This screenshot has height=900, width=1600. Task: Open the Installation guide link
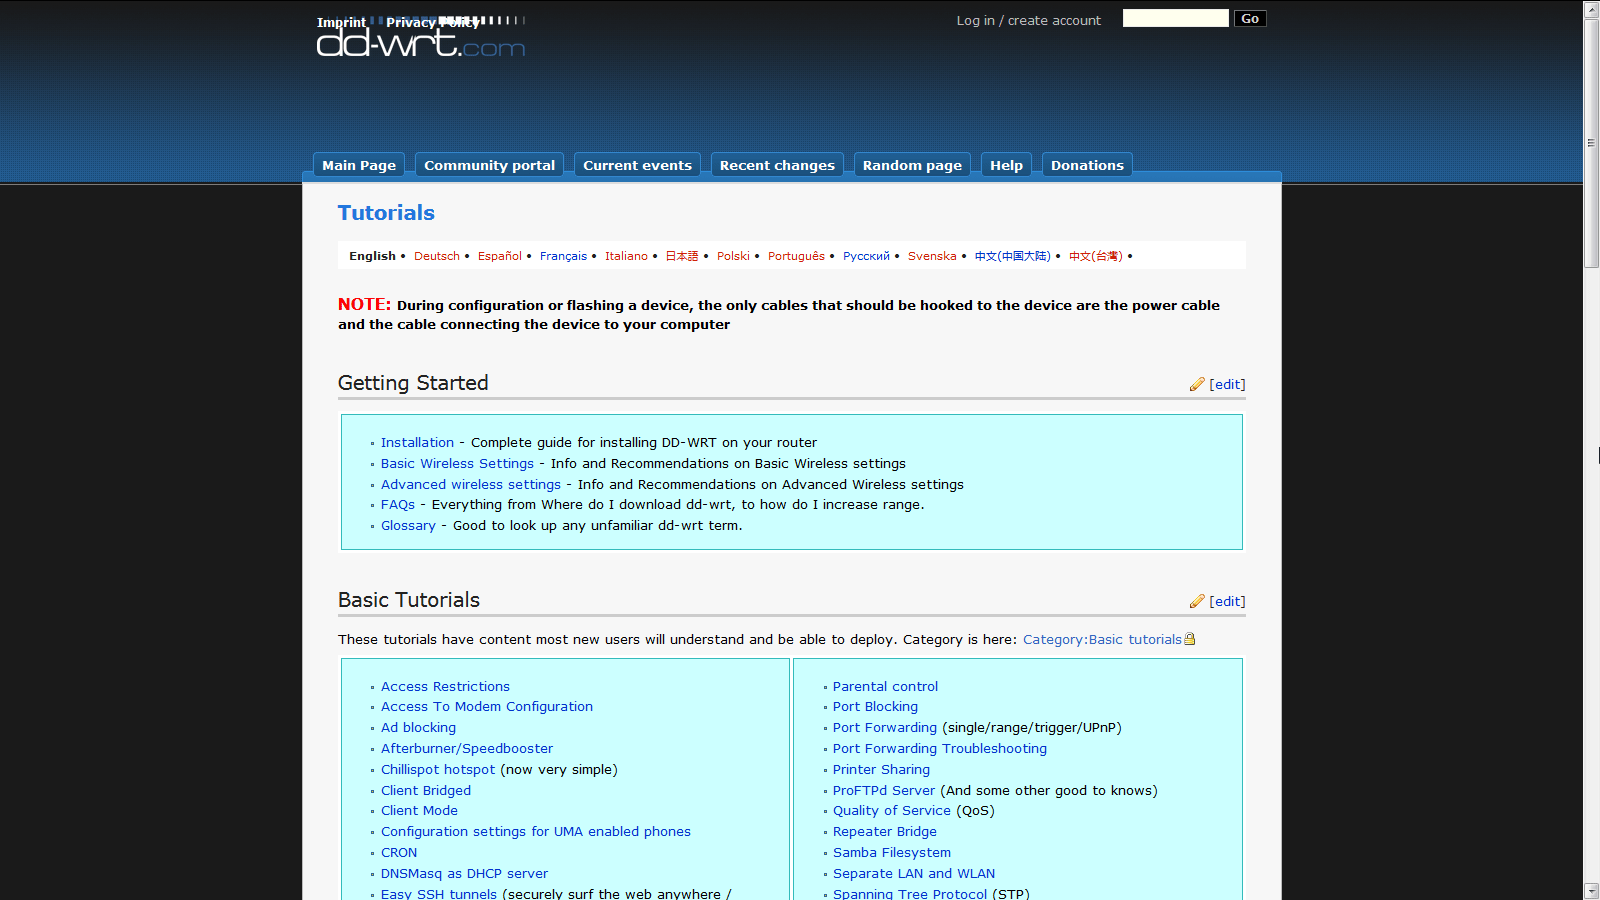pos(417,442)
